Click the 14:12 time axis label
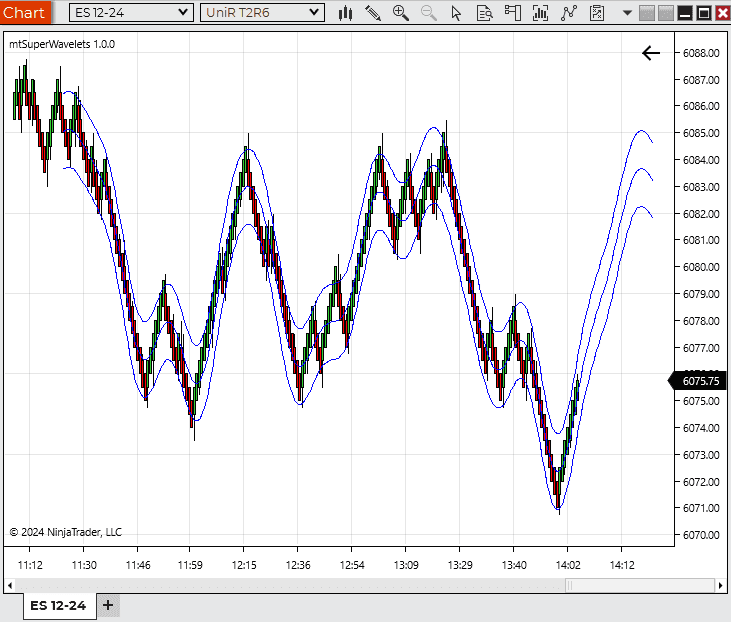The width and height of the screenshot is (731, 622). (622, 565)
